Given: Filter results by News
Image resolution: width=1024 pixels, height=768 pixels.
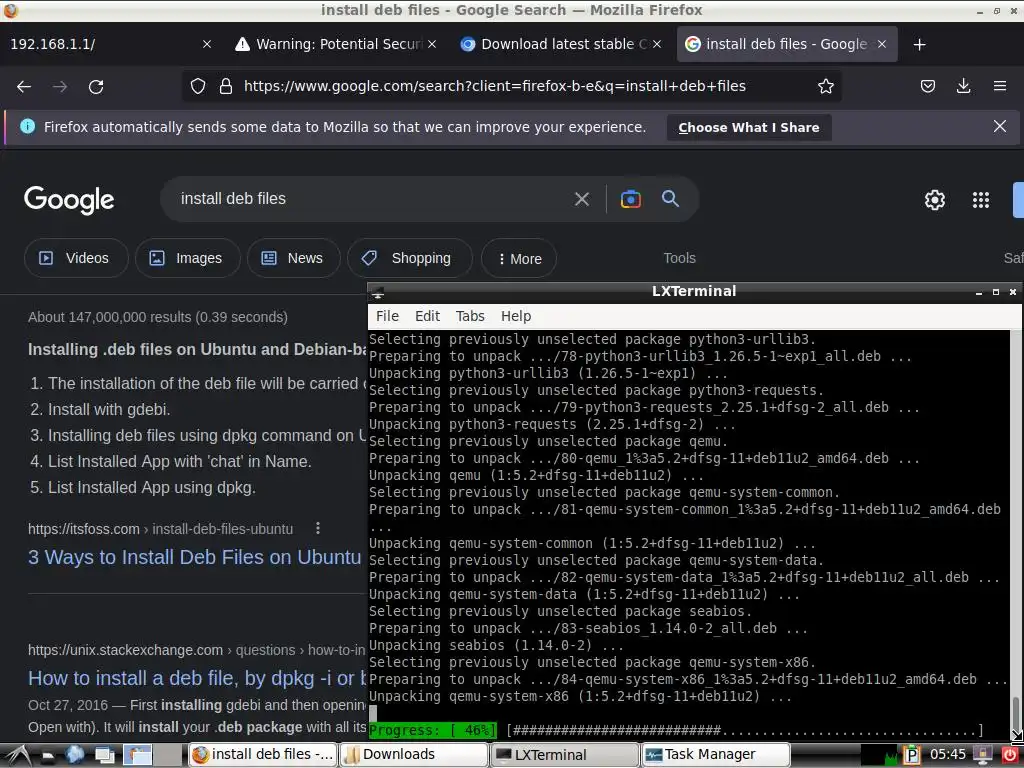Looking at the screenshot, I should (x=293, y=259).
